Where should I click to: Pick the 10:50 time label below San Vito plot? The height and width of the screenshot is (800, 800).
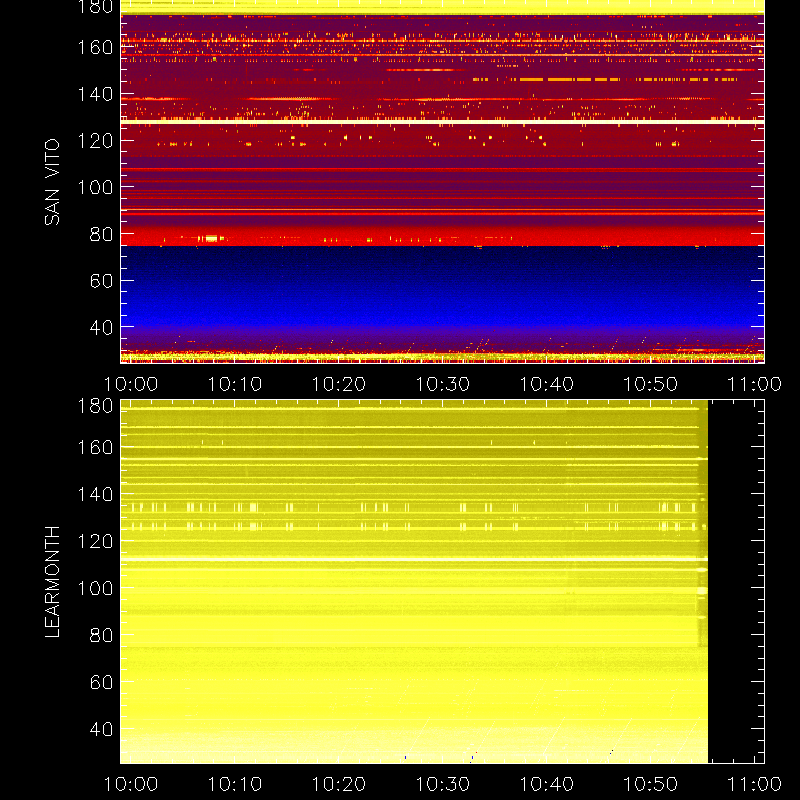651,384
